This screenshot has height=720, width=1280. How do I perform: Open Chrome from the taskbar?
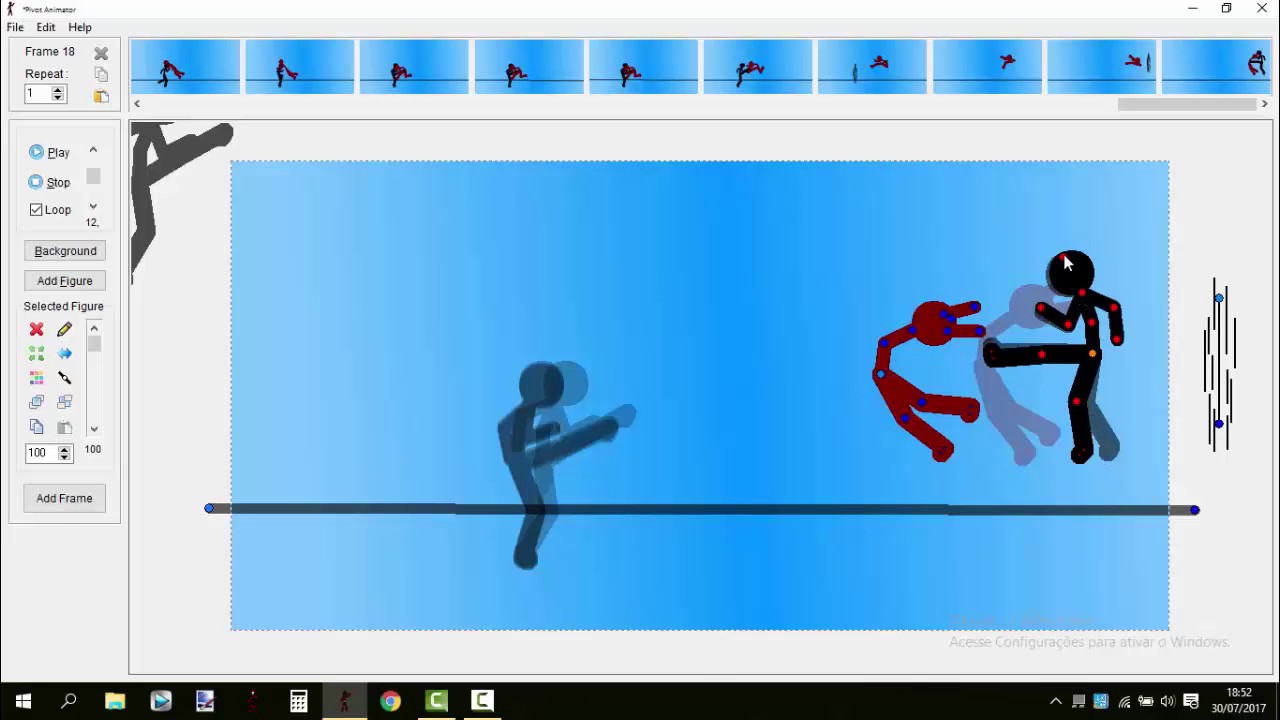pos(390,701)
